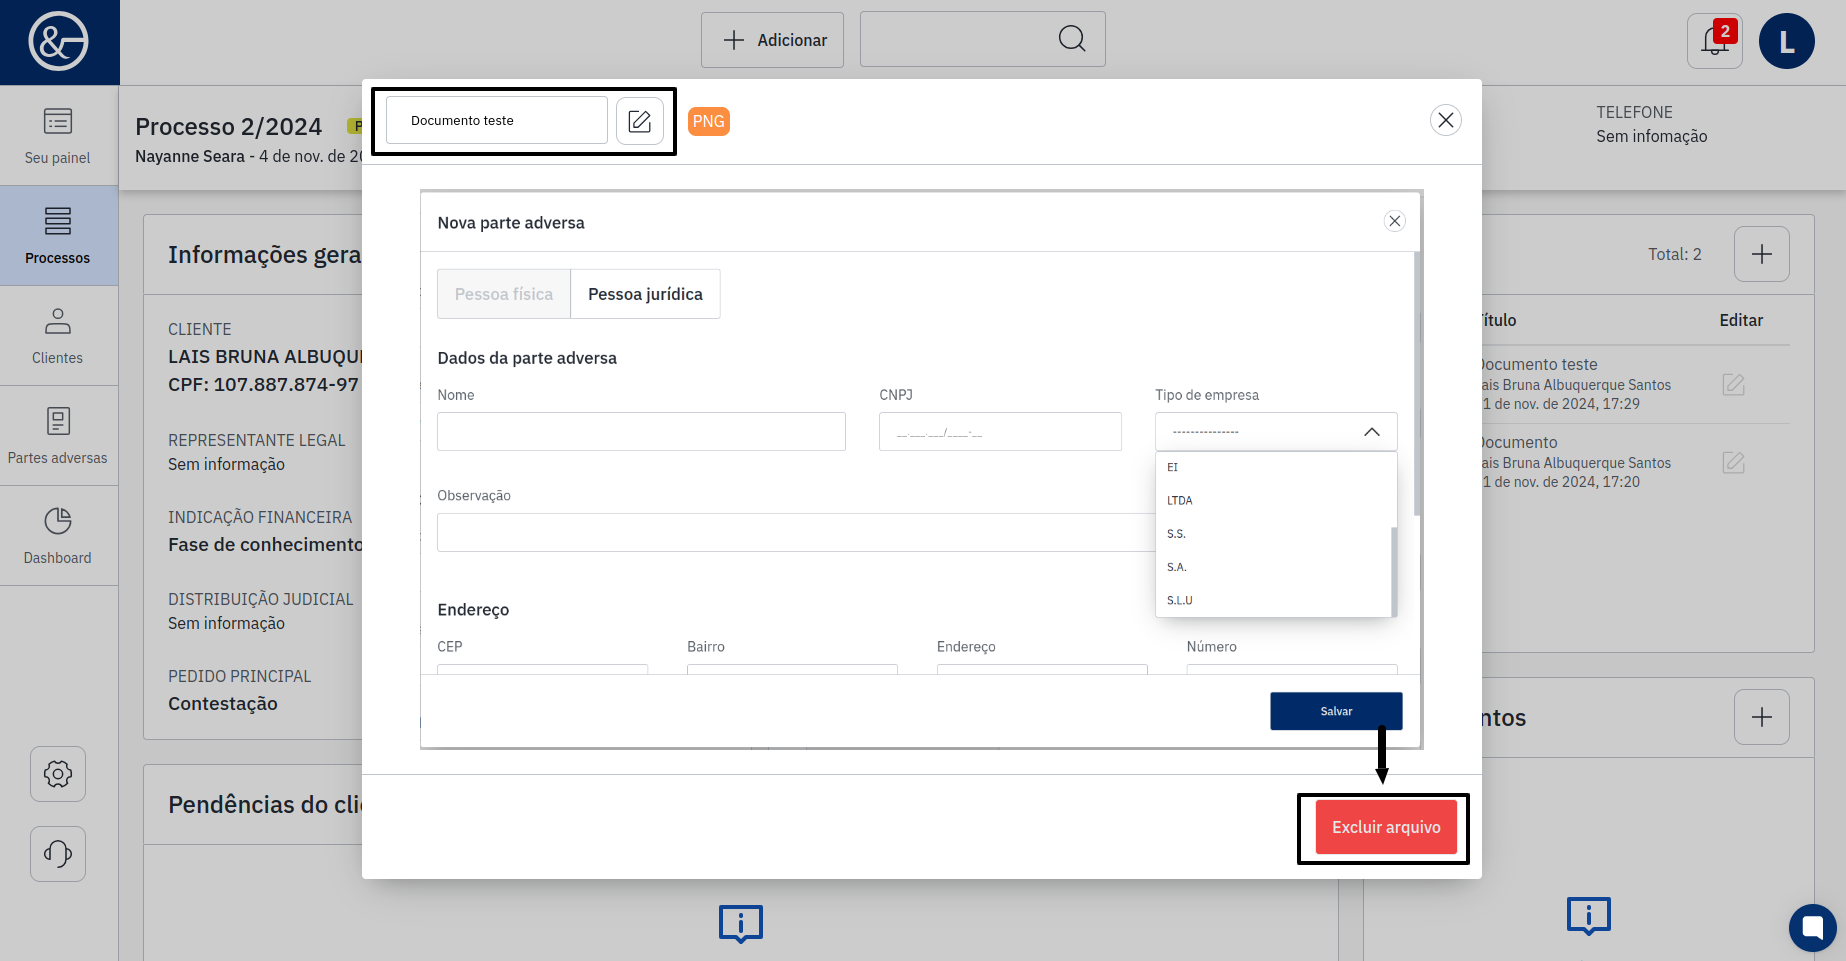The image size is (1846, 961).
Task: Edit the Documento teste row pencil icon
Action: tap(1734, 385)
